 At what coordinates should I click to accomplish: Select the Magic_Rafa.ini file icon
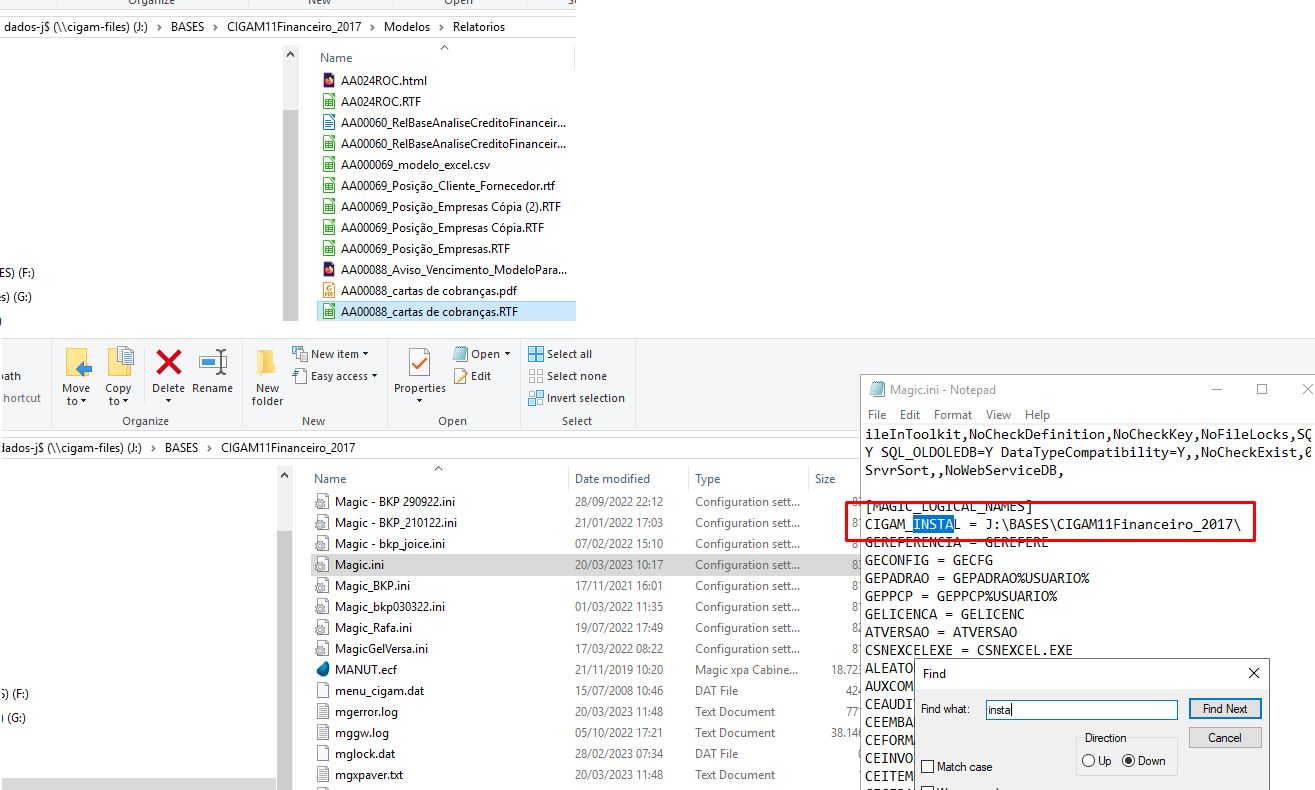322,627
